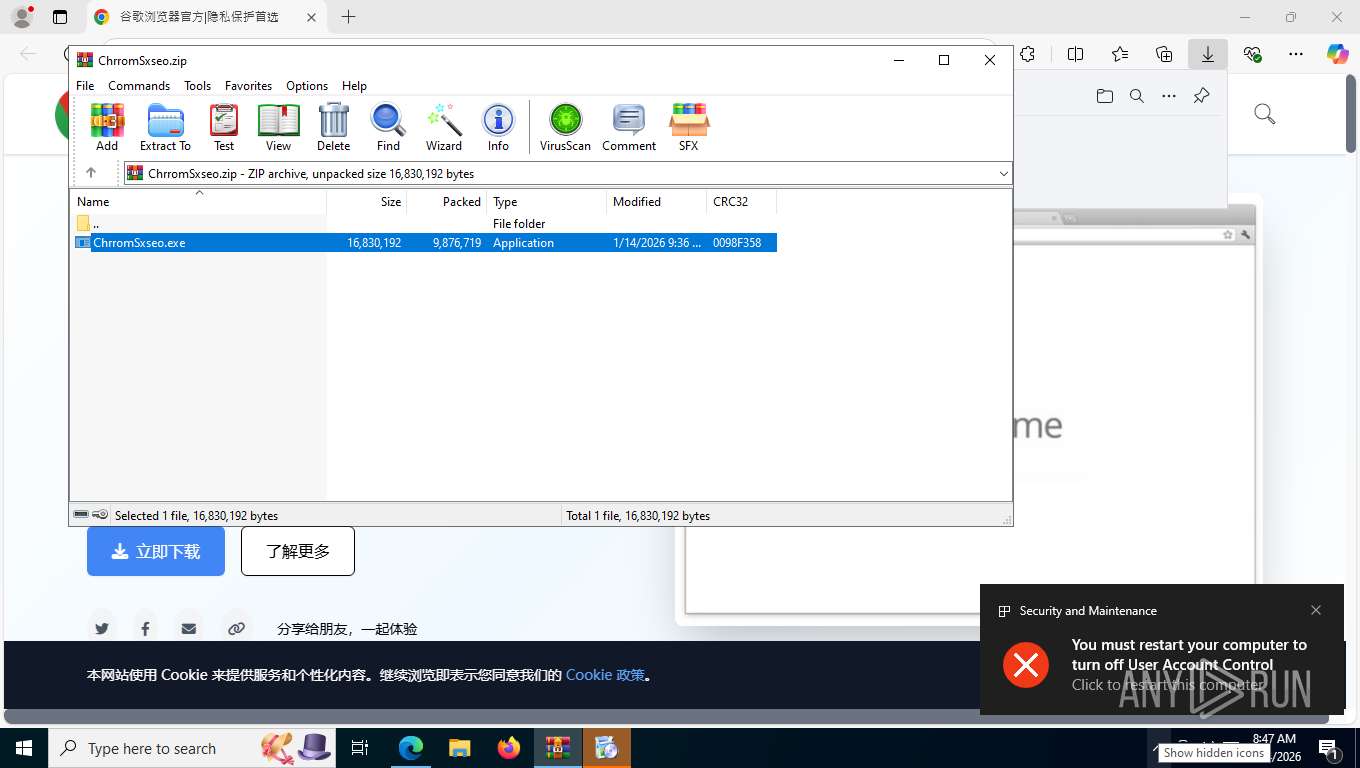The height and width of the screenshot is (768, 1360).
Task: Click the 了解更多 learn more button
Action: [x=298, y=551]
